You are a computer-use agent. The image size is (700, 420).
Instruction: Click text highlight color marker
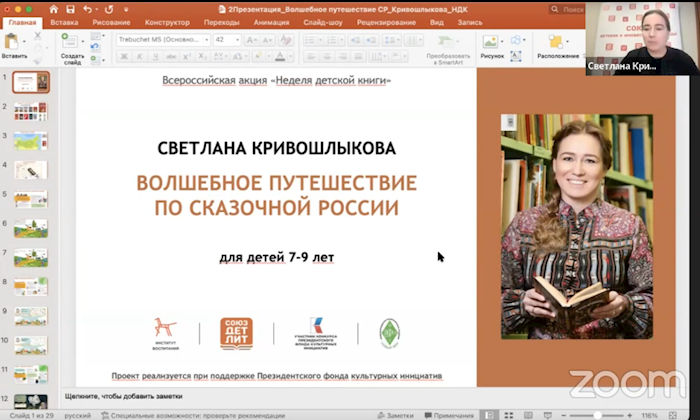(x=258, y=57)
